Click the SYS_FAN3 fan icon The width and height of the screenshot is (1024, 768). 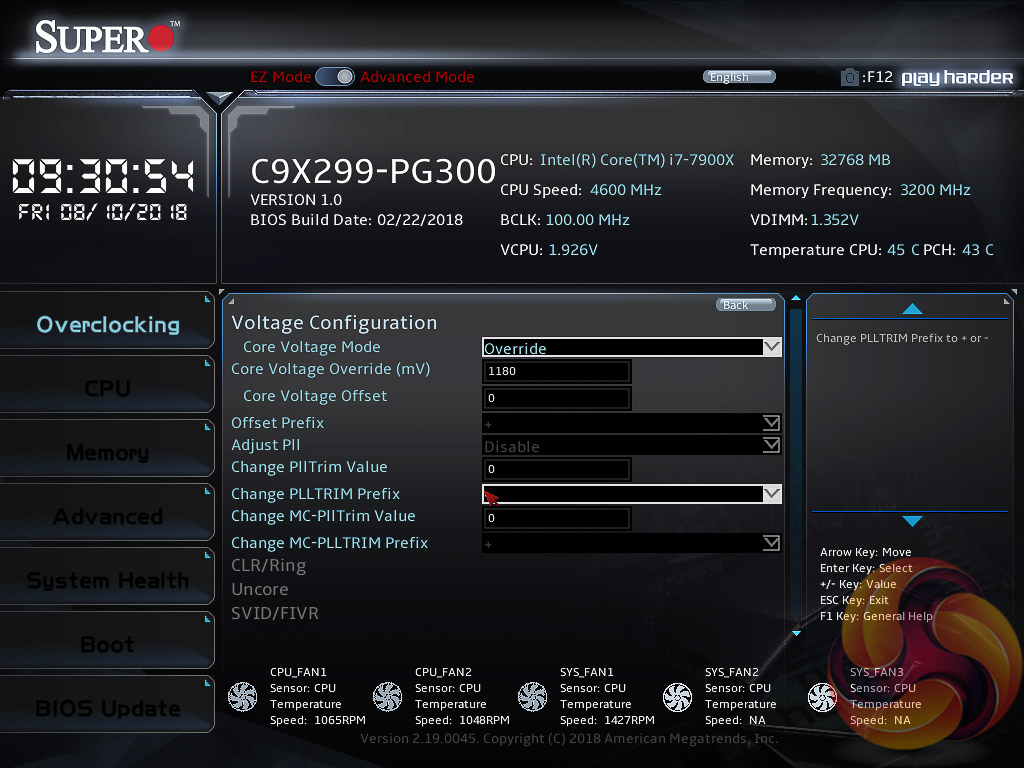[x=822, y=696]
